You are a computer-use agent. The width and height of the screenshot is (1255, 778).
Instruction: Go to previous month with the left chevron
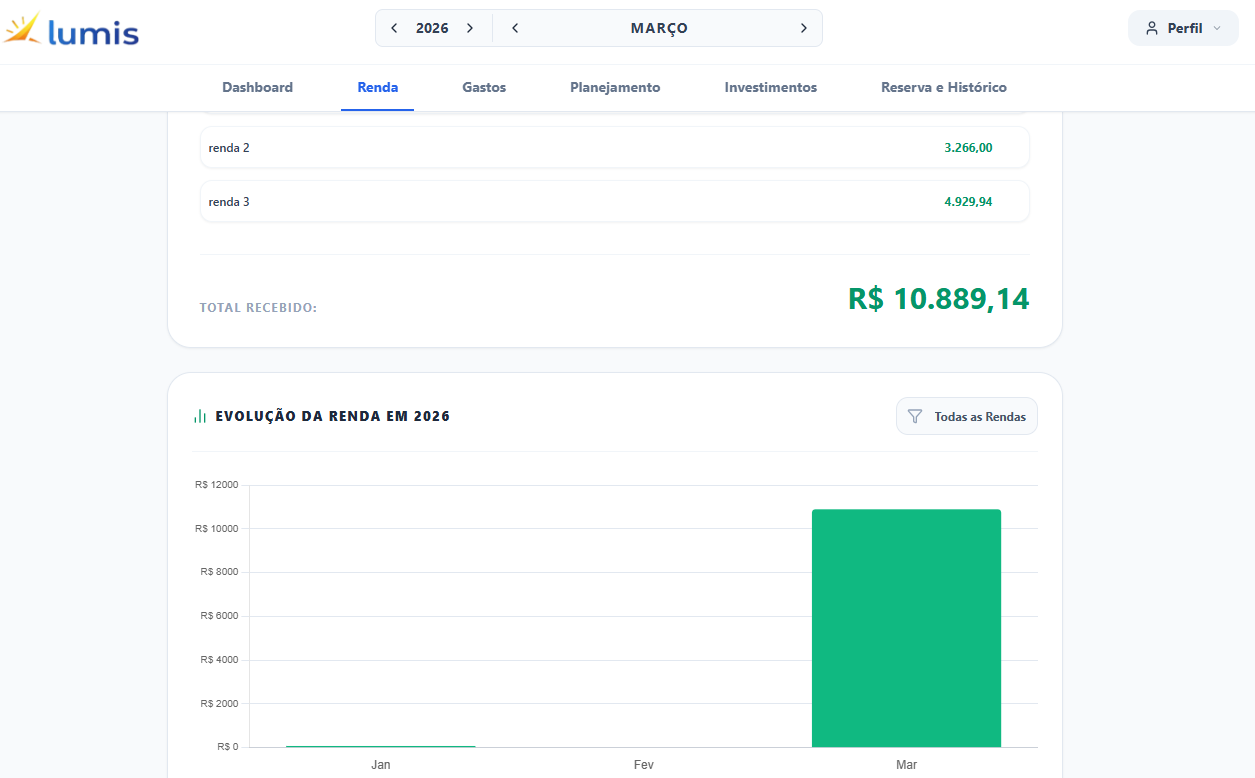pyautogui.click(x=515, y=28)
